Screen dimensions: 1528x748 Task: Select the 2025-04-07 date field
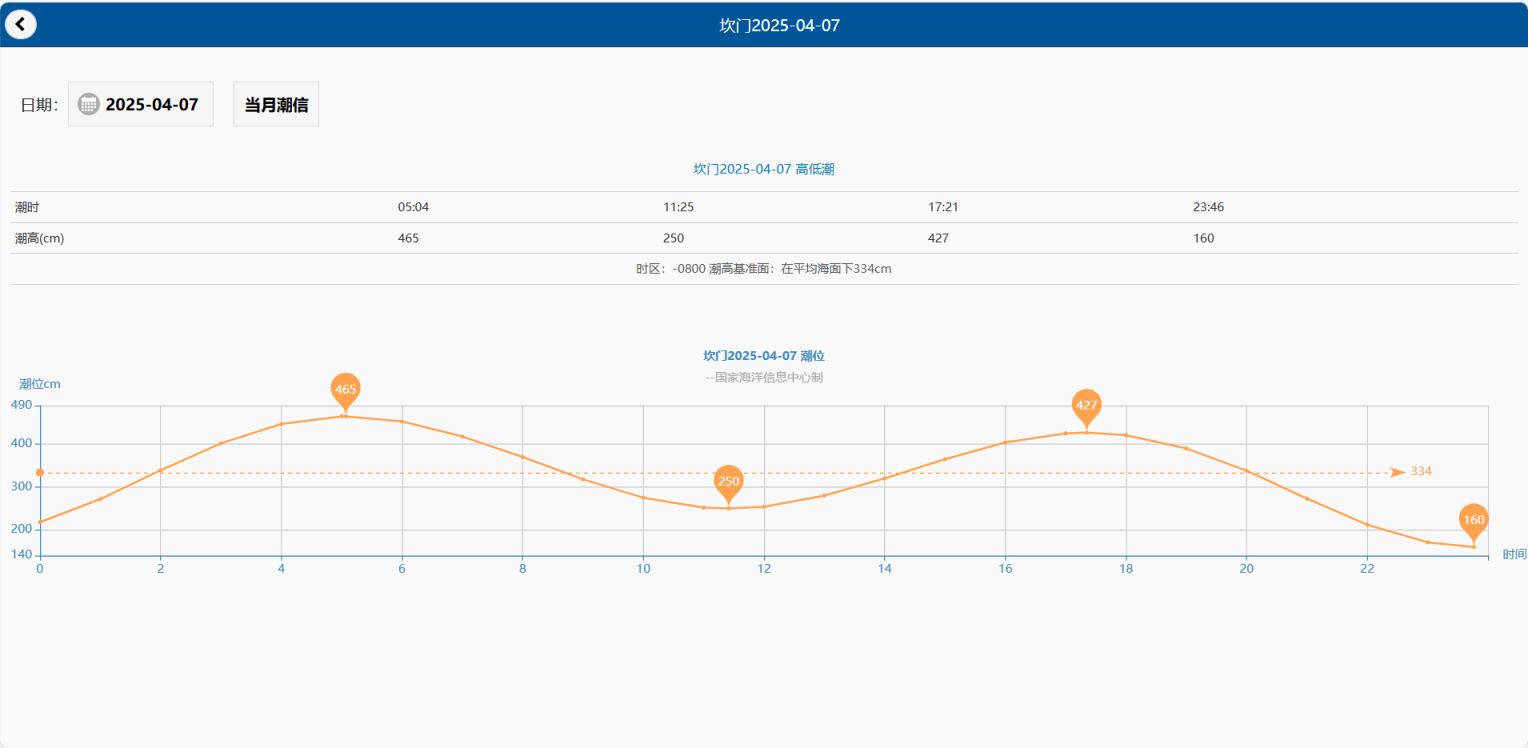coord(152,104)
